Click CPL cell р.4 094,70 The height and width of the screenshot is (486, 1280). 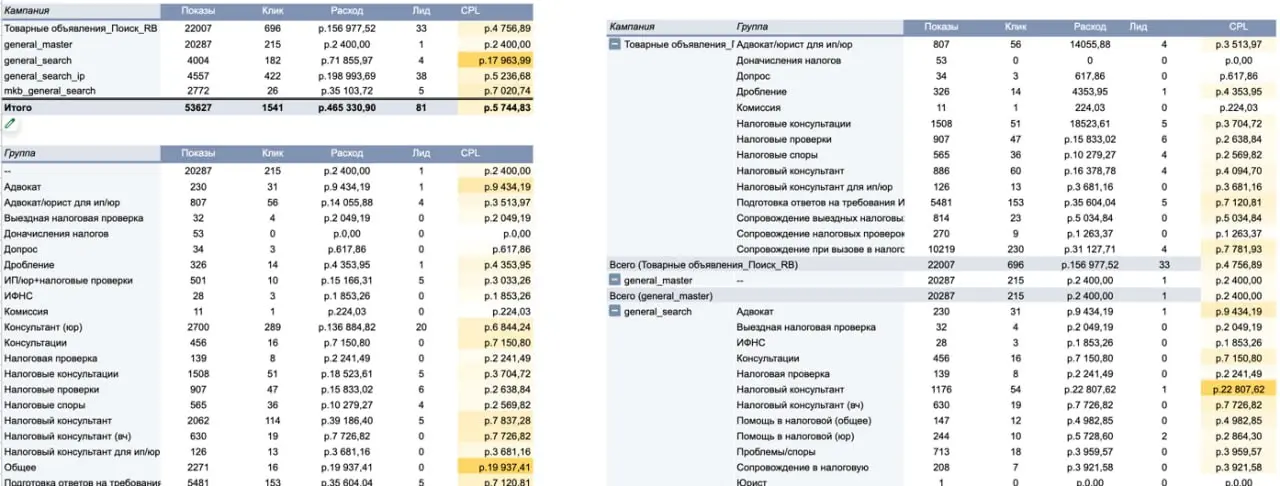click(x=1240, y=170)
